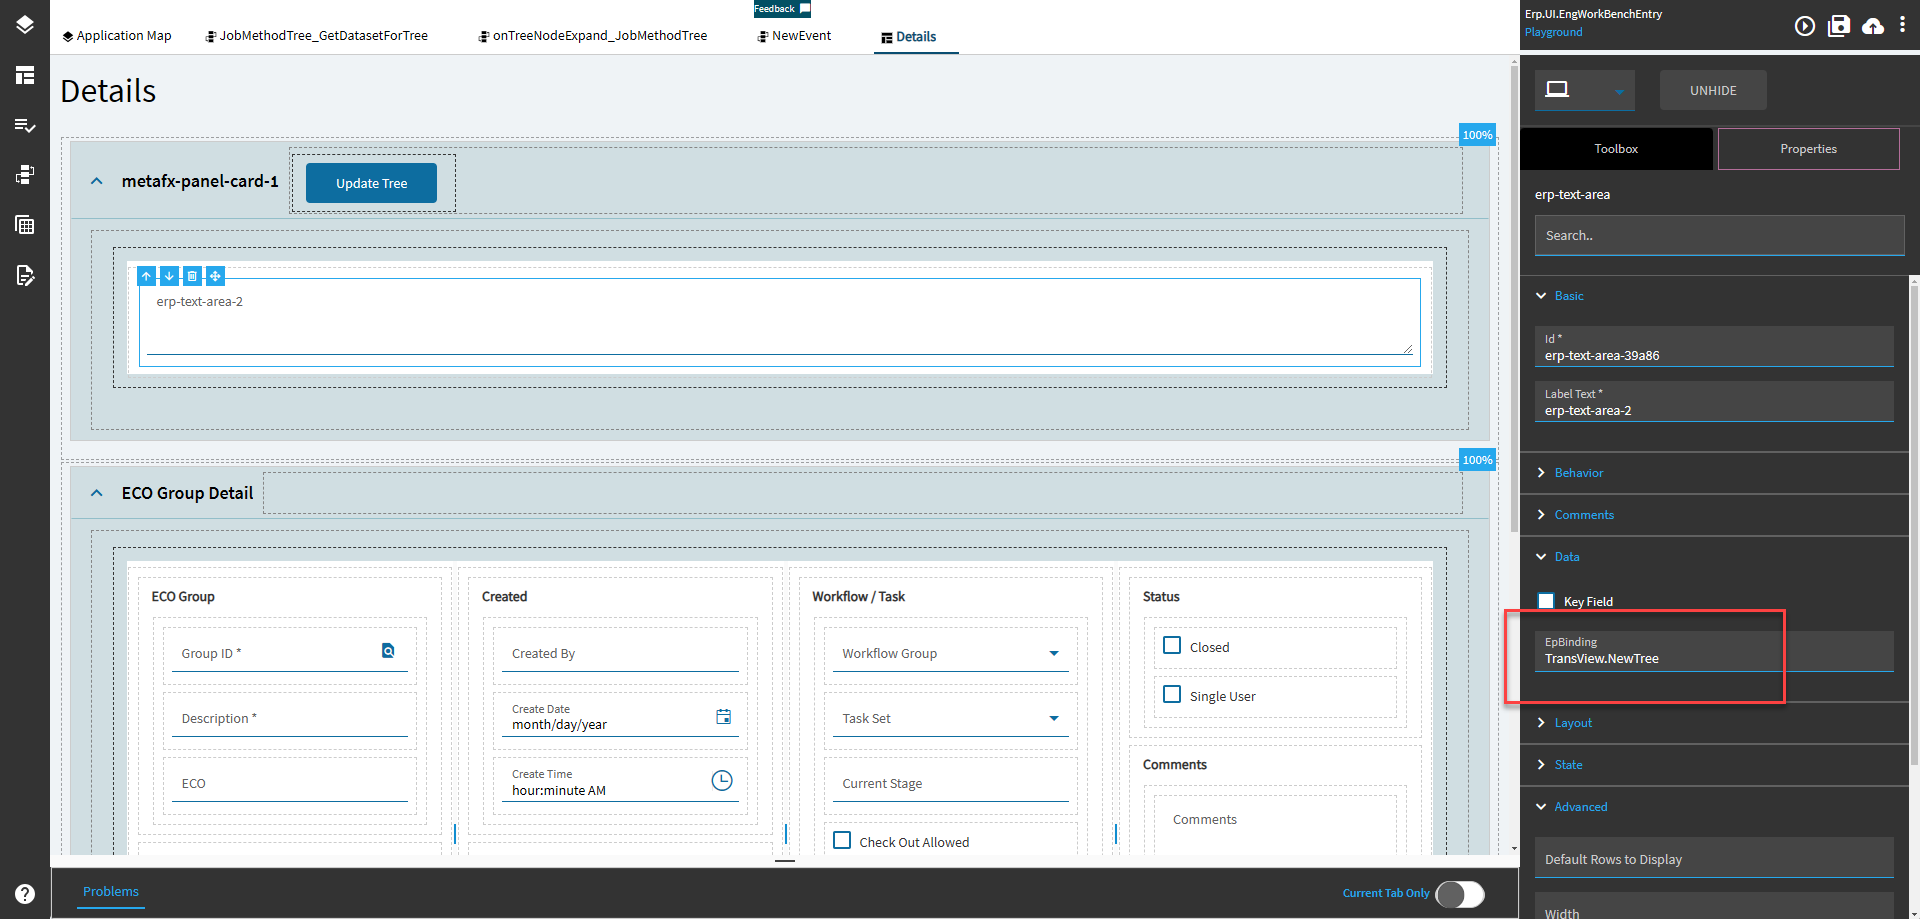Click the preview play icon
This screenshot has width=1920, height=919.
click(1804, 26)
